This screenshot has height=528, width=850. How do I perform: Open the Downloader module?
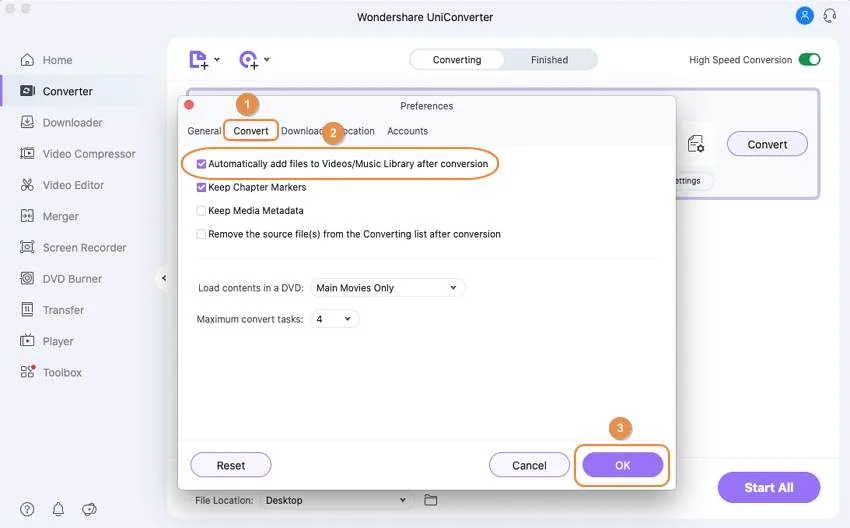61,123
